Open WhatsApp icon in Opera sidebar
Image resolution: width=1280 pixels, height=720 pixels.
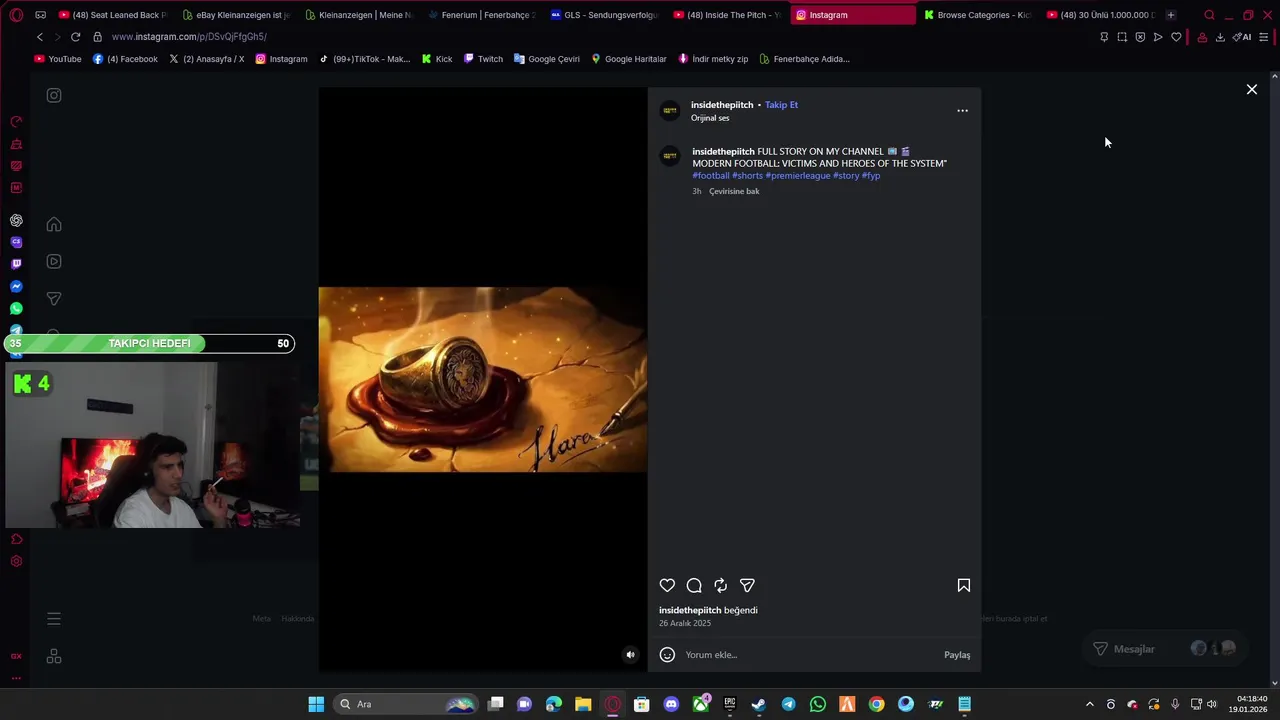coord(16,309)
